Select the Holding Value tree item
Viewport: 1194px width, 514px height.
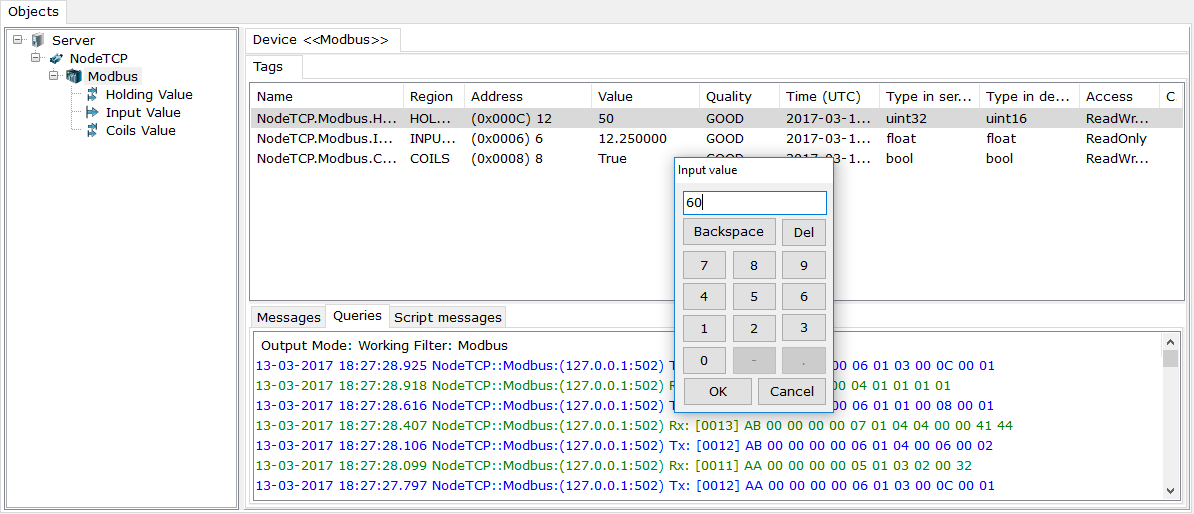tap(149, 94)
